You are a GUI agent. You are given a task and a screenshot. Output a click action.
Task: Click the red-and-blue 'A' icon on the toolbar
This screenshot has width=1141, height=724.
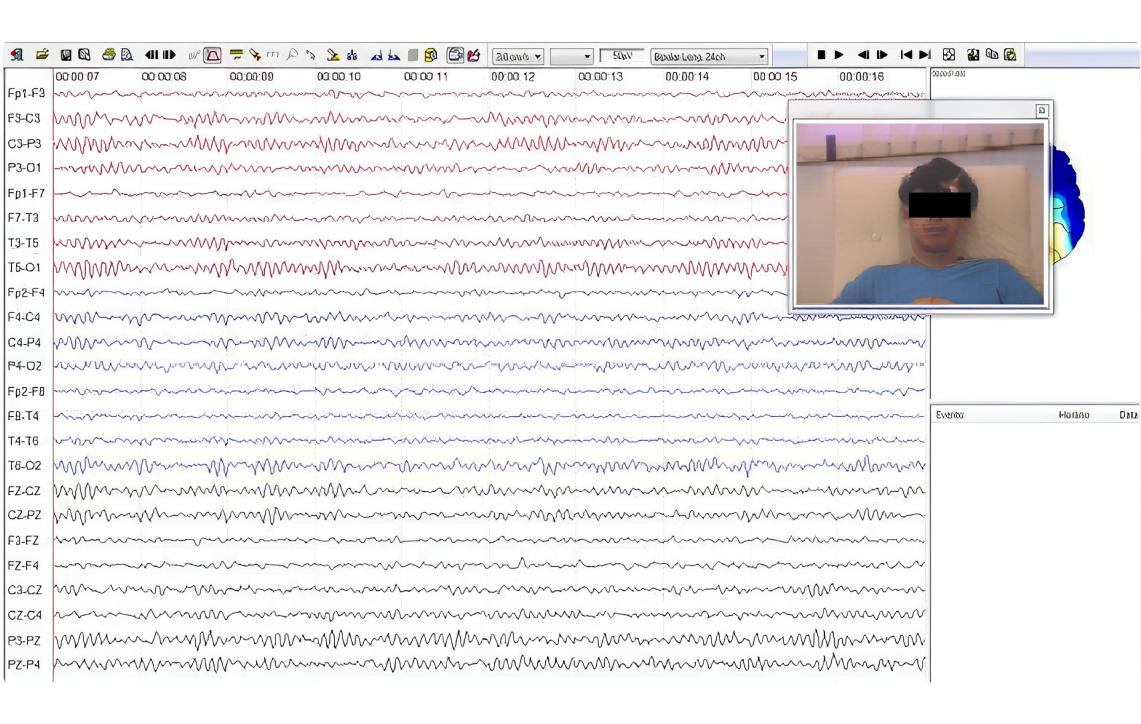point(17,55)
